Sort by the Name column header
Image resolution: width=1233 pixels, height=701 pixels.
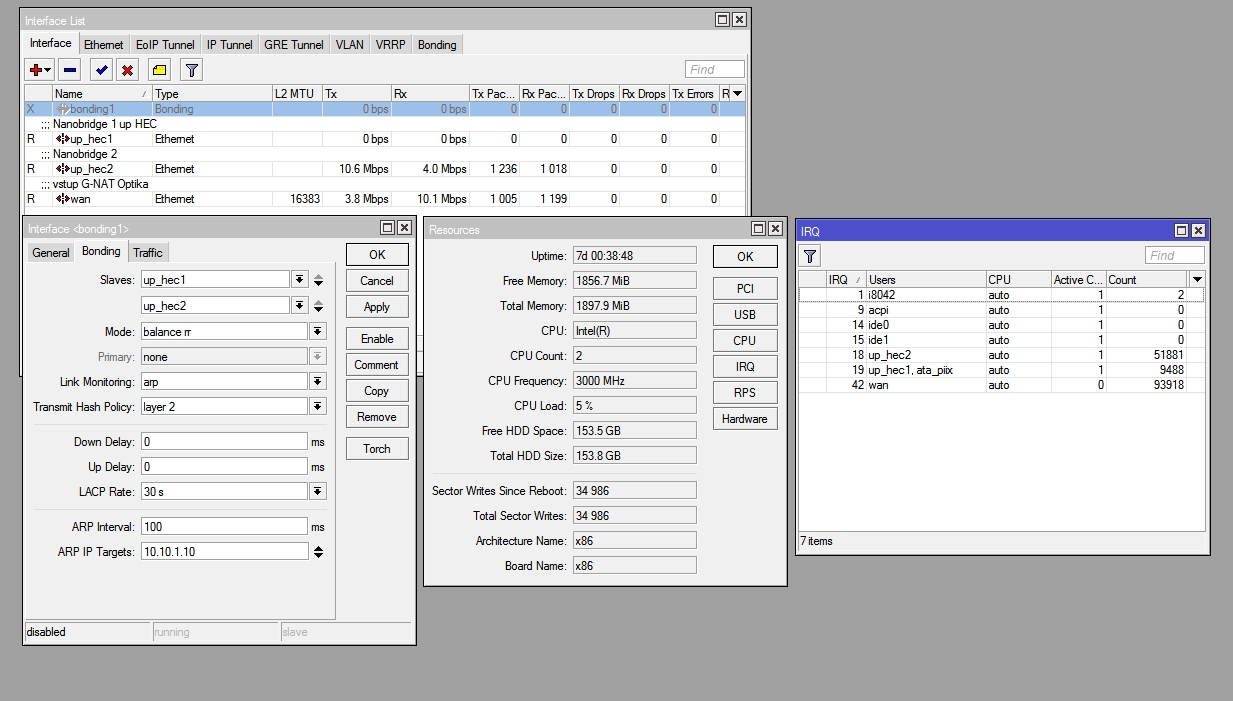coord(102,94)
